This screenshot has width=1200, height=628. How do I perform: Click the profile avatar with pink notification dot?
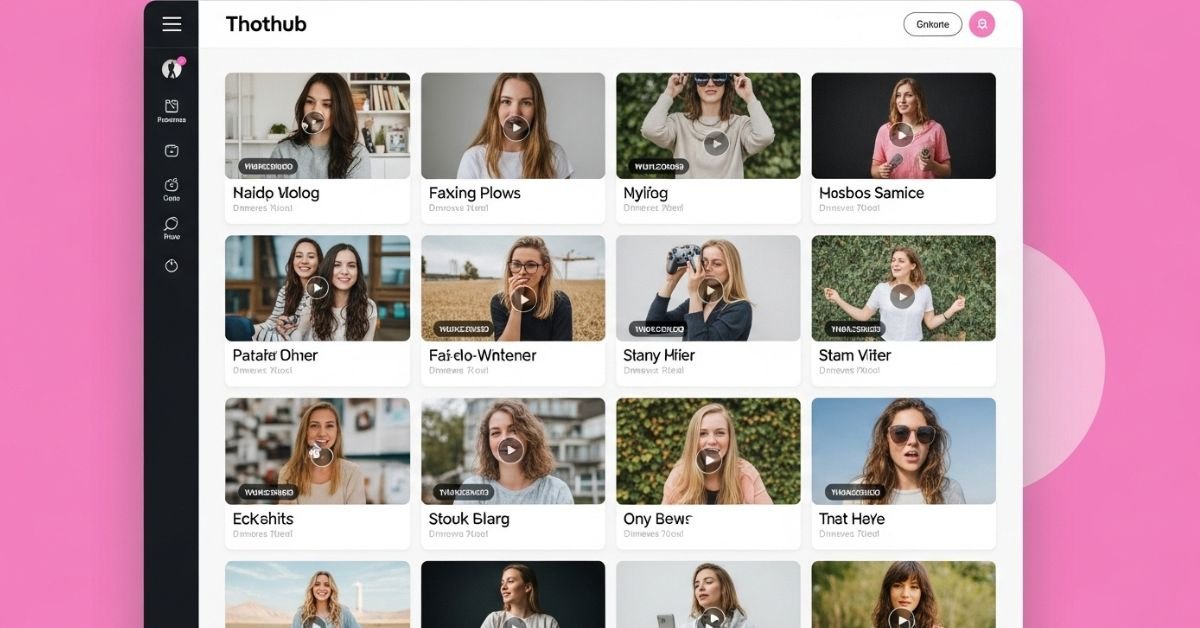pos(171,69)
